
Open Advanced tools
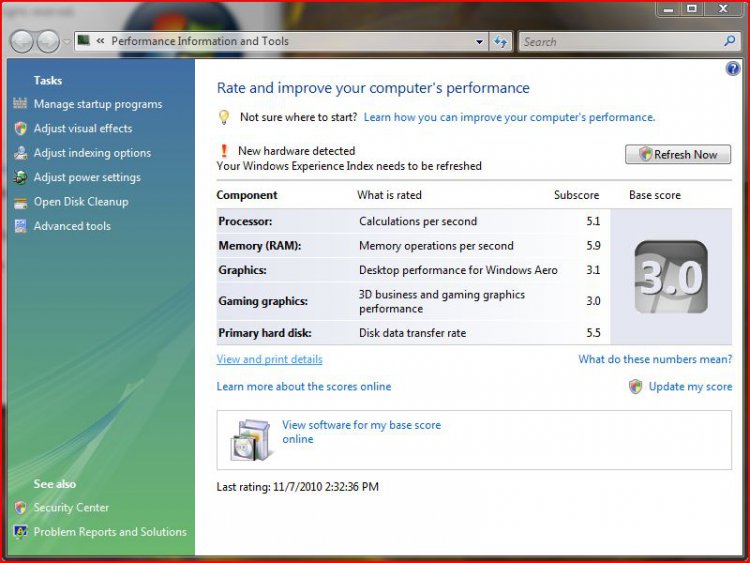(x=72, y=226)
